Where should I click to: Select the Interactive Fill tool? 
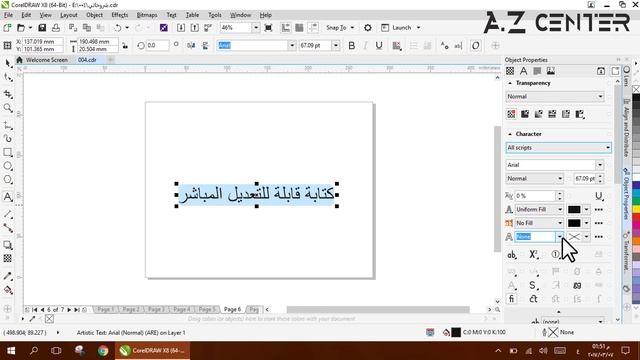8,290
